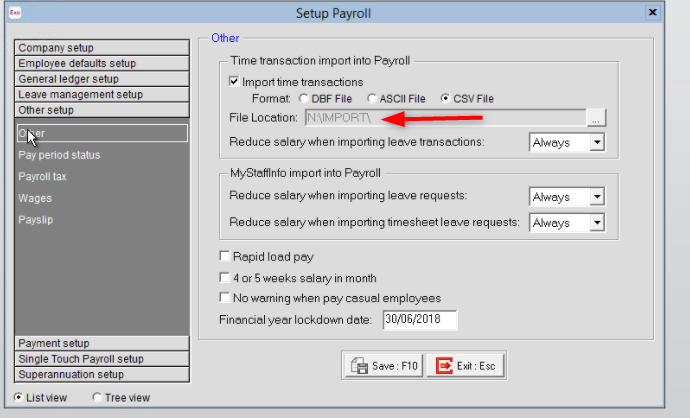Click Other setup section header

102,110
